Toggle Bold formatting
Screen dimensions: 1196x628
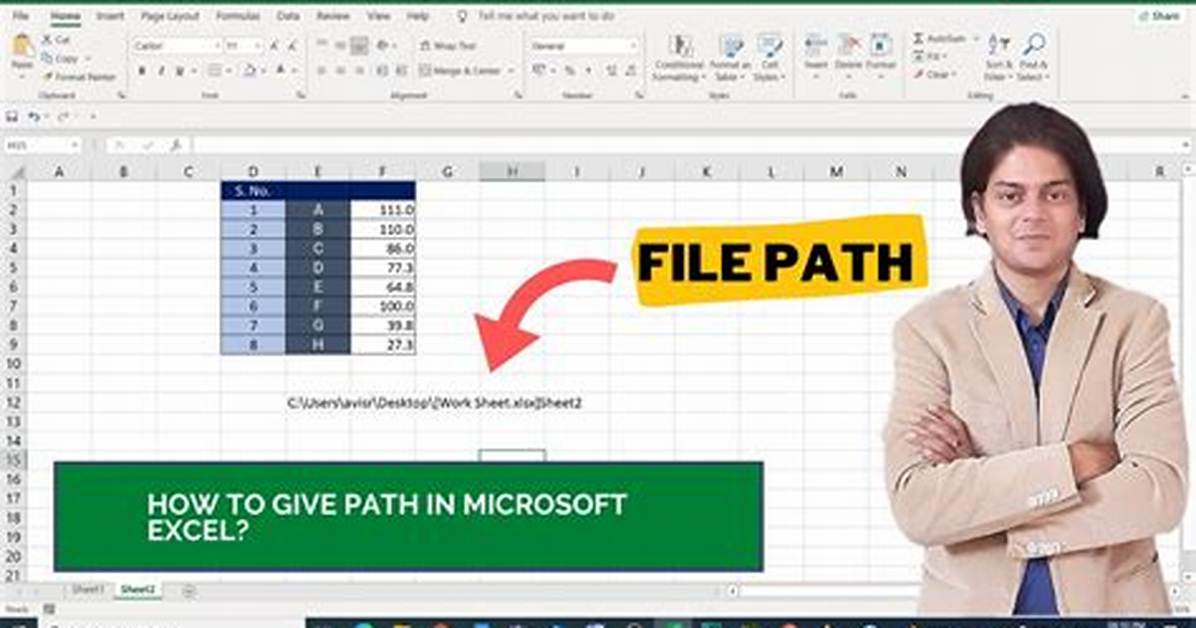point(142,71)
